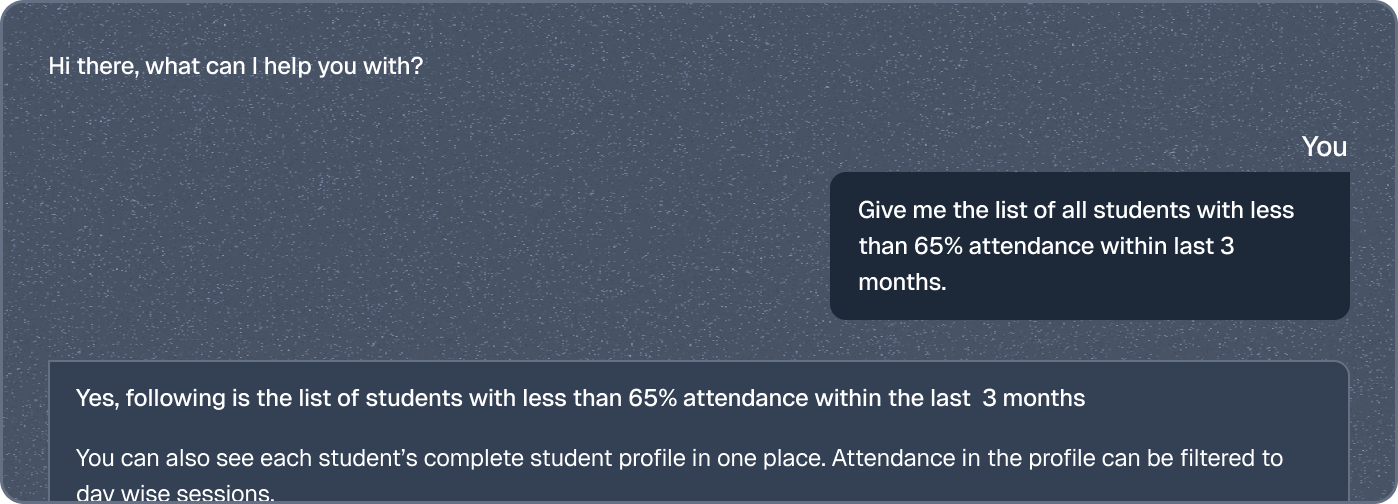The width and height of the screenshot is (1398, 504).
Task: Click the line "than 65% attendance within last 3"
Action: click(x=1046, y=246)
